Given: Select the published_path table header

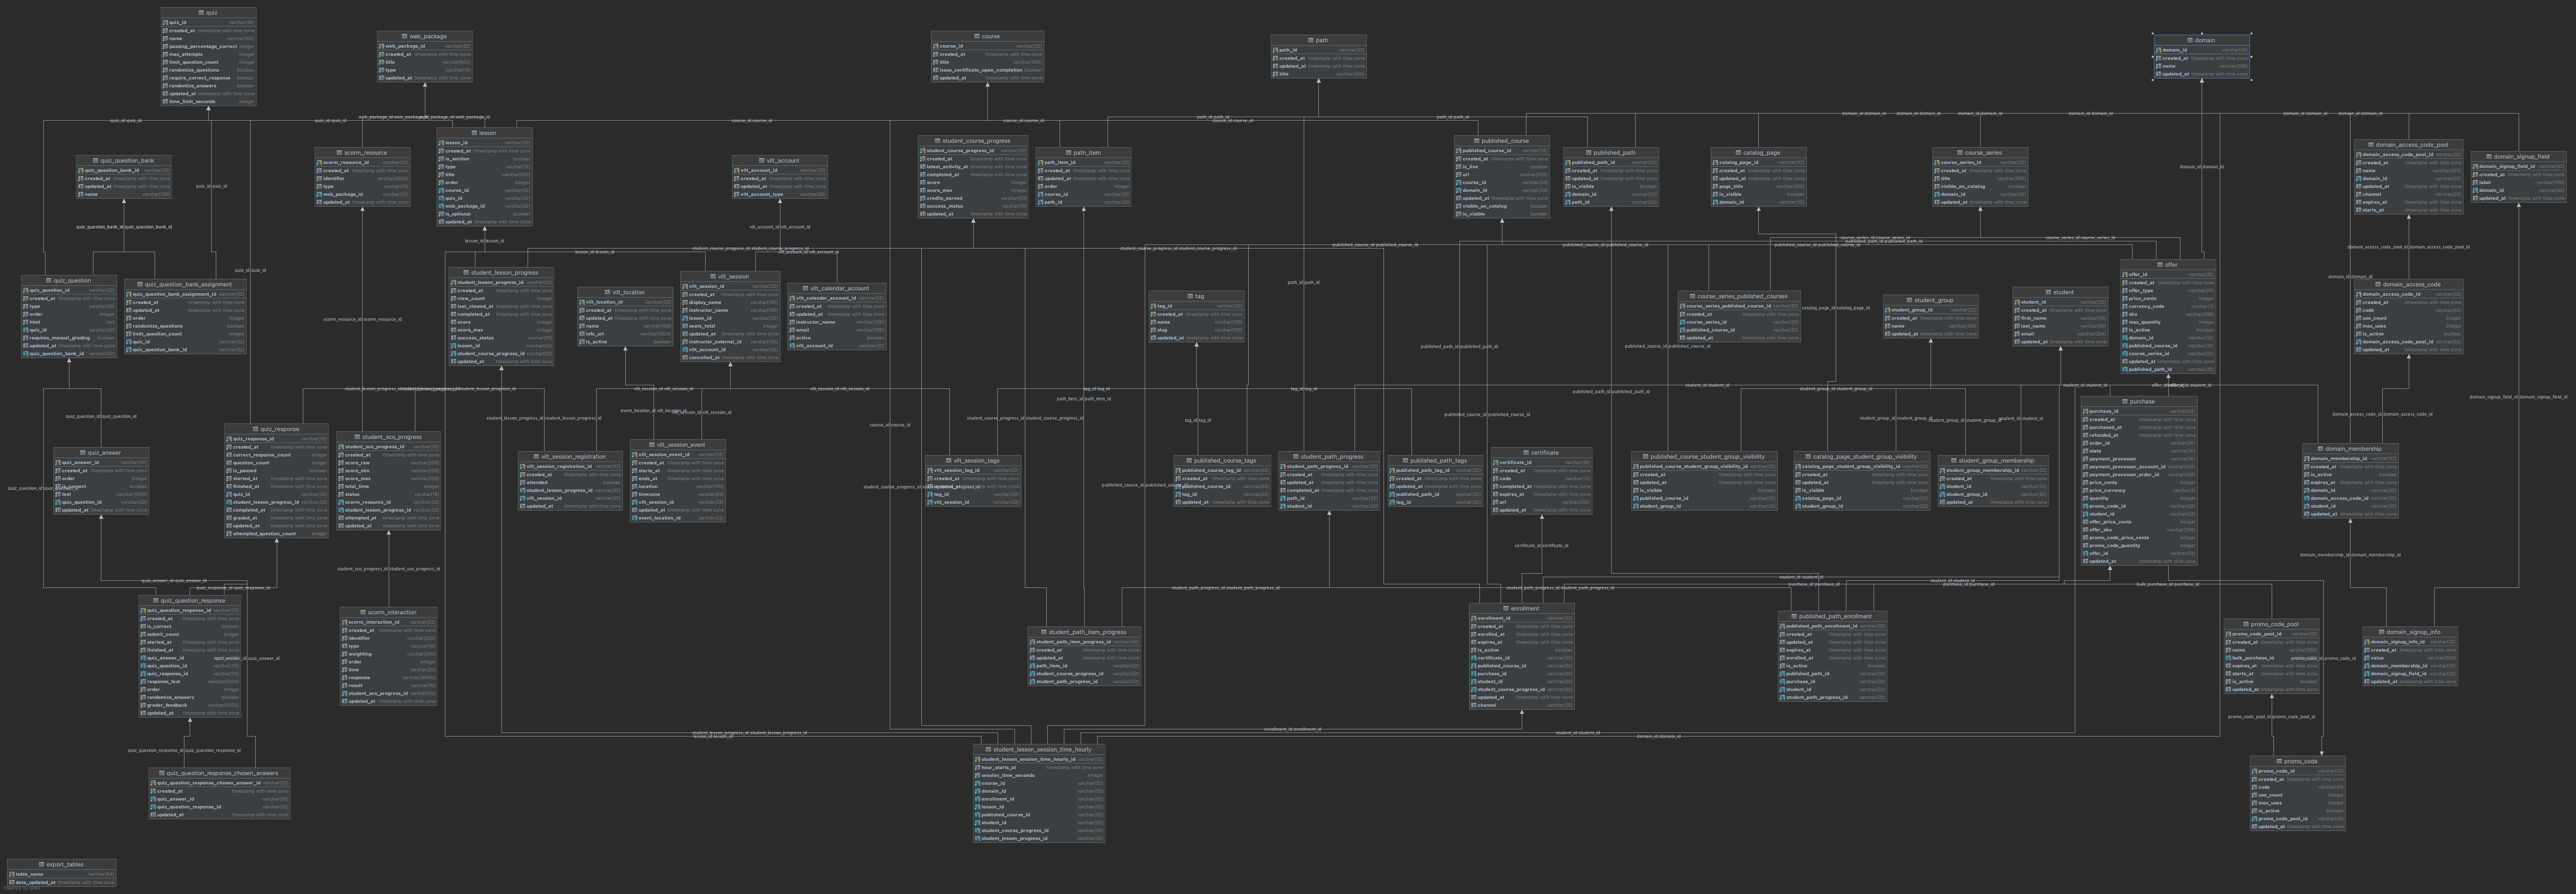Looking at the screenshot, I should point(1610,153).
